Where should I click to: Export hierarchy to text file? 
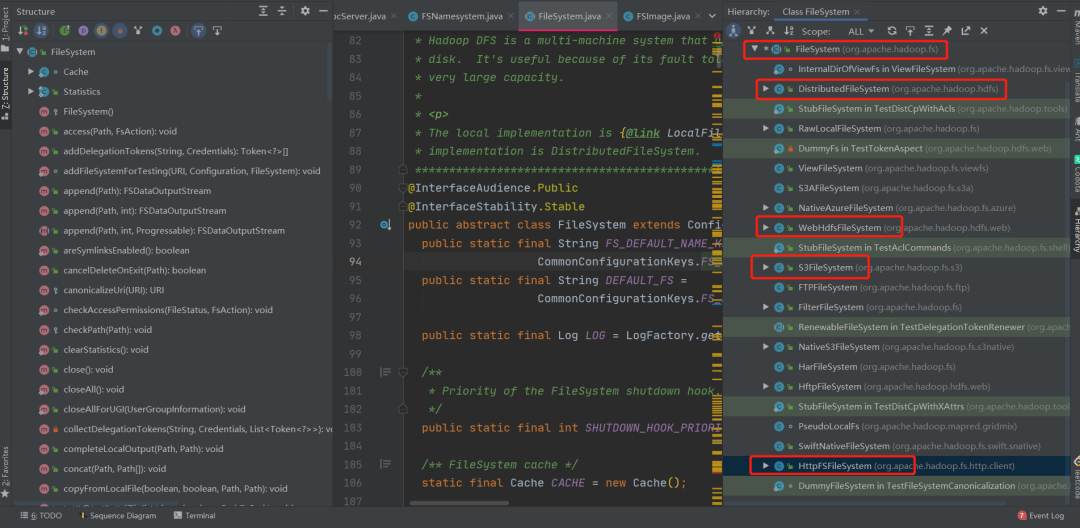tap(966, 31)
